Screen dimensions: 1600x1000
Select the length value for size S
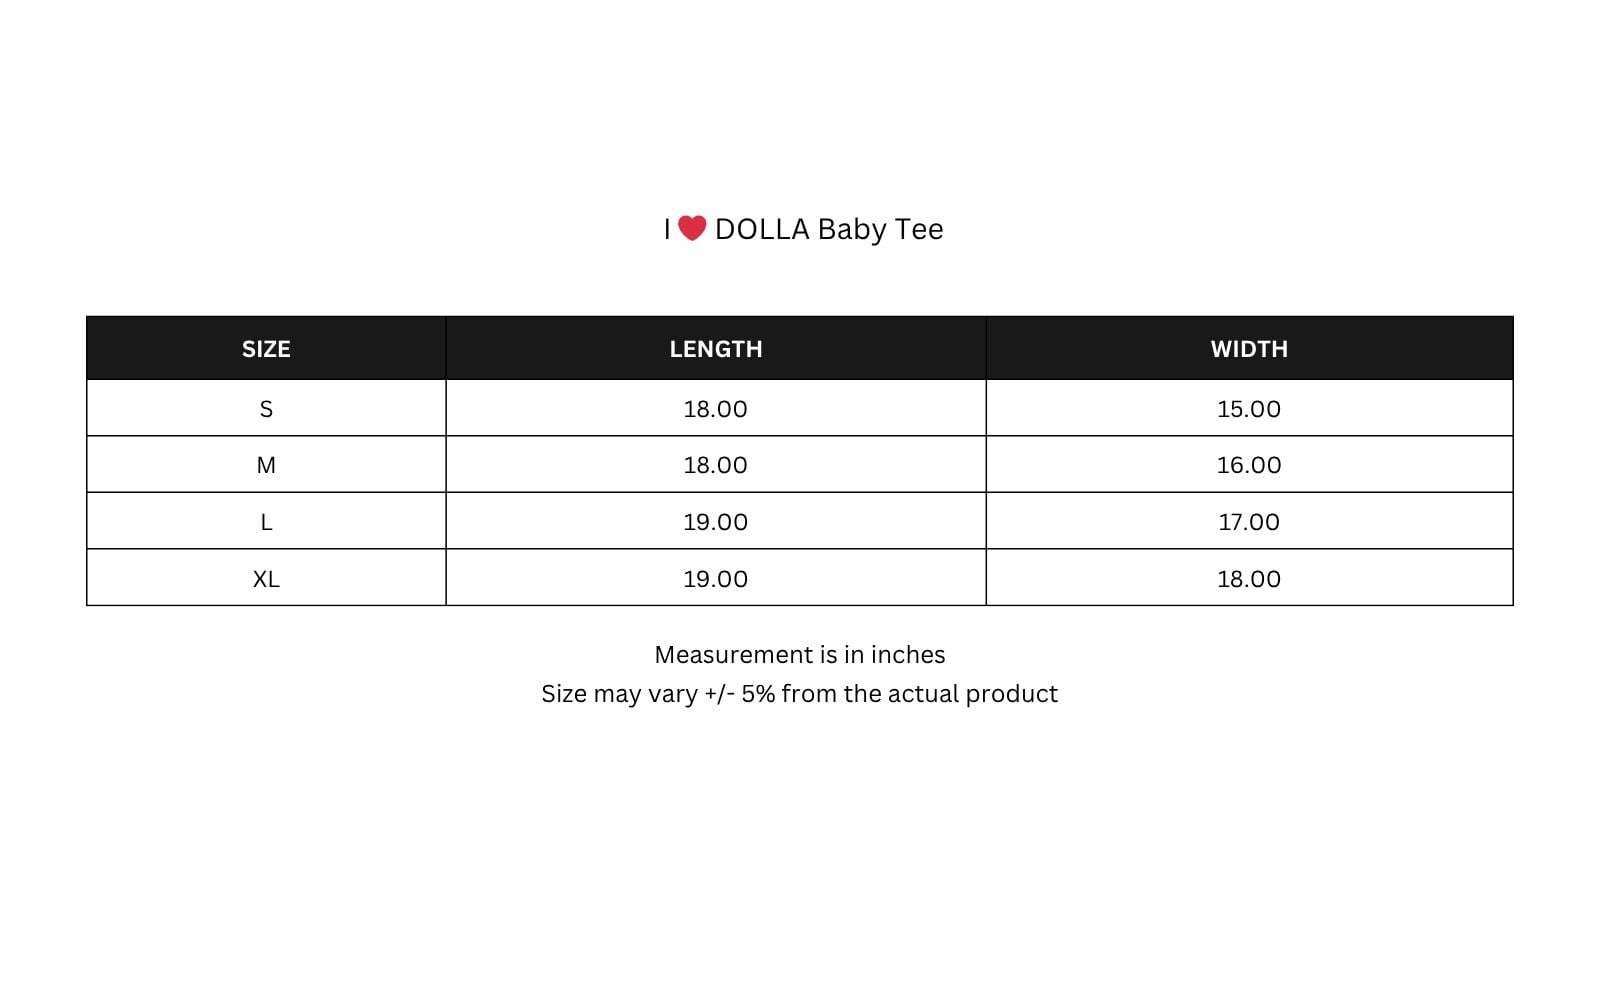click(x=715, y=409)
